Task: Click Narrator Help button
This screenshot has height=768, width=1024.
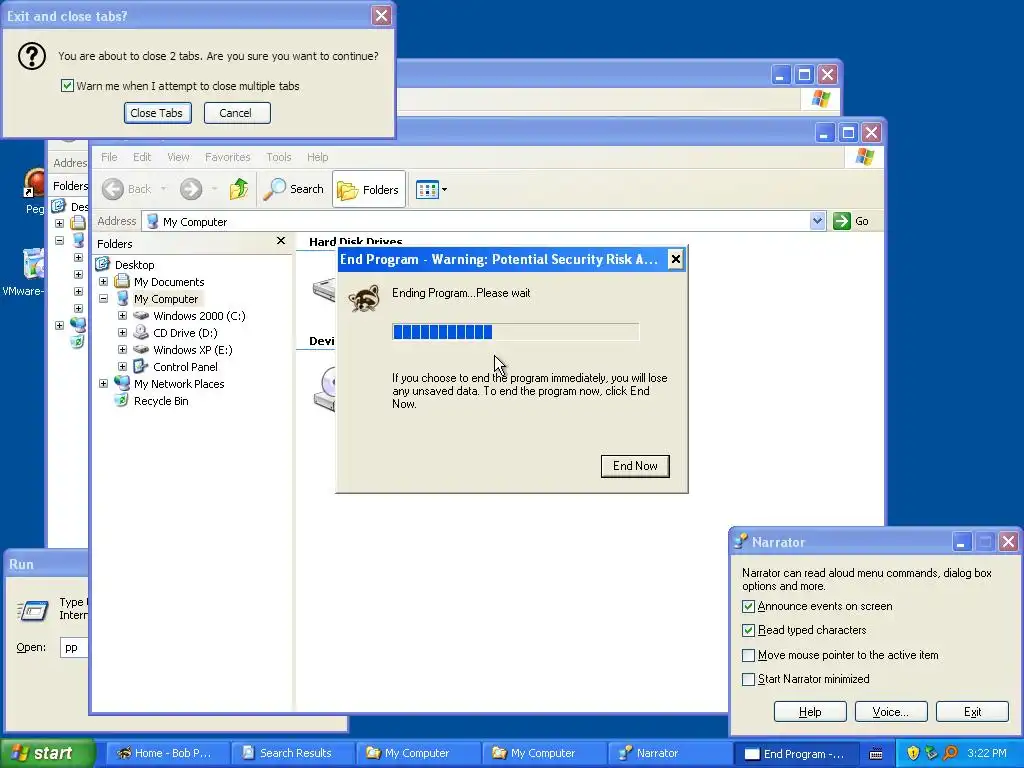Action: 810,712
